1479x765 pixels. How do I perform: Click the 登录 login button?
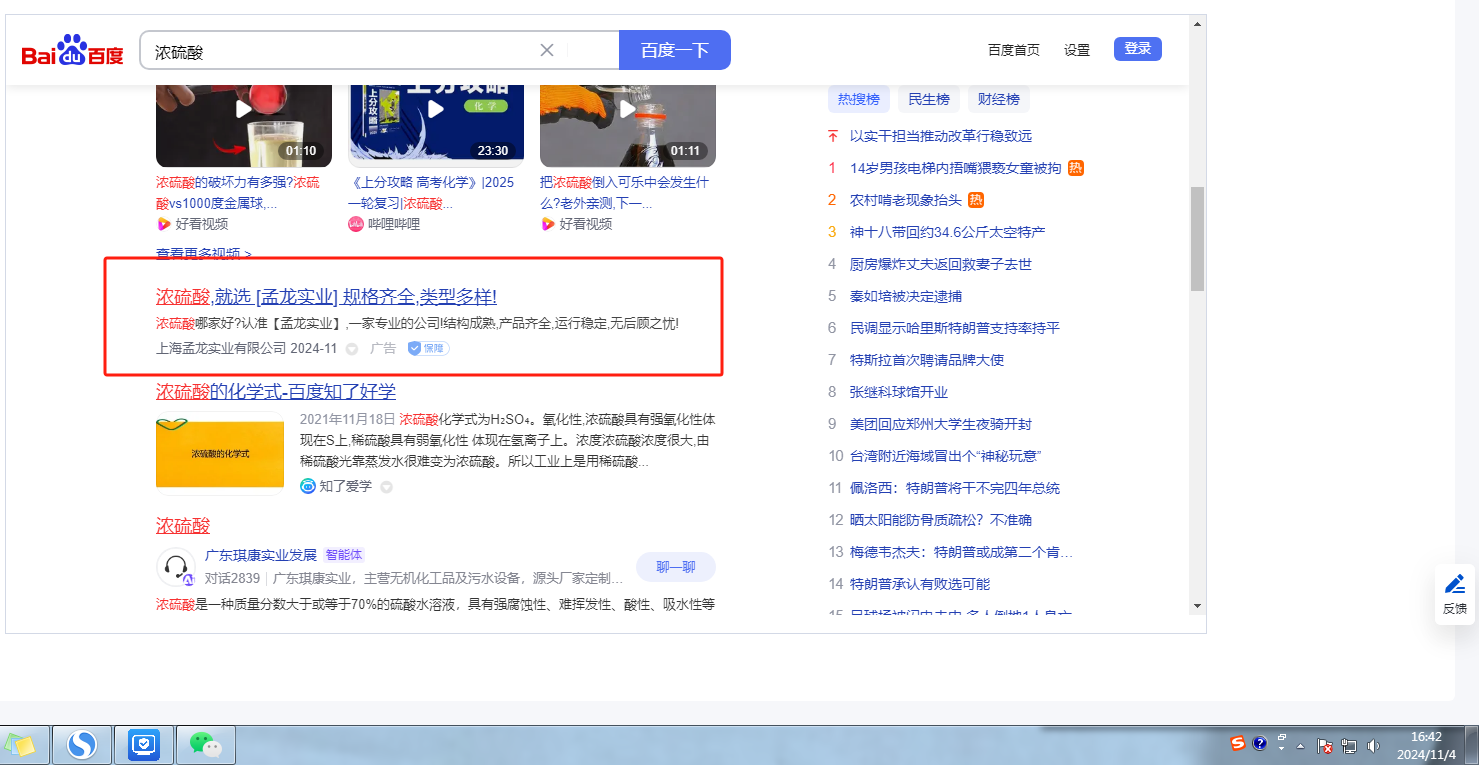click(x=1137, y=49)
